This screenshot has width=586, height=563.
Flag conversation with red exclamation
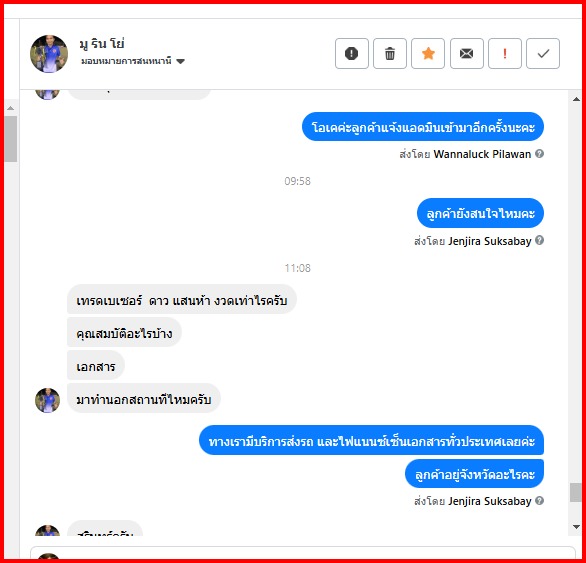(x=505, y=53)
